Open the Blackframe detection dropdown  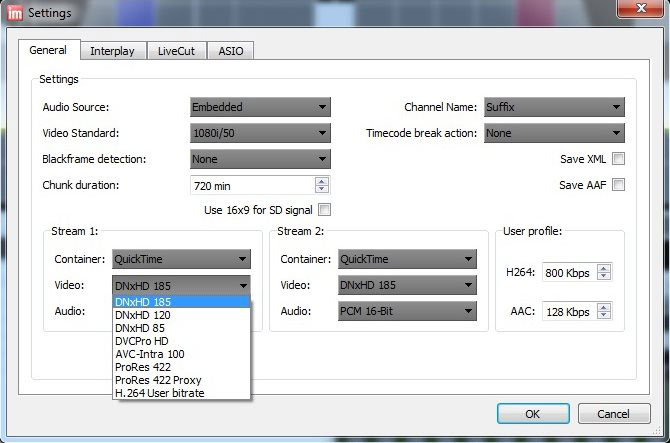(260, 159)
